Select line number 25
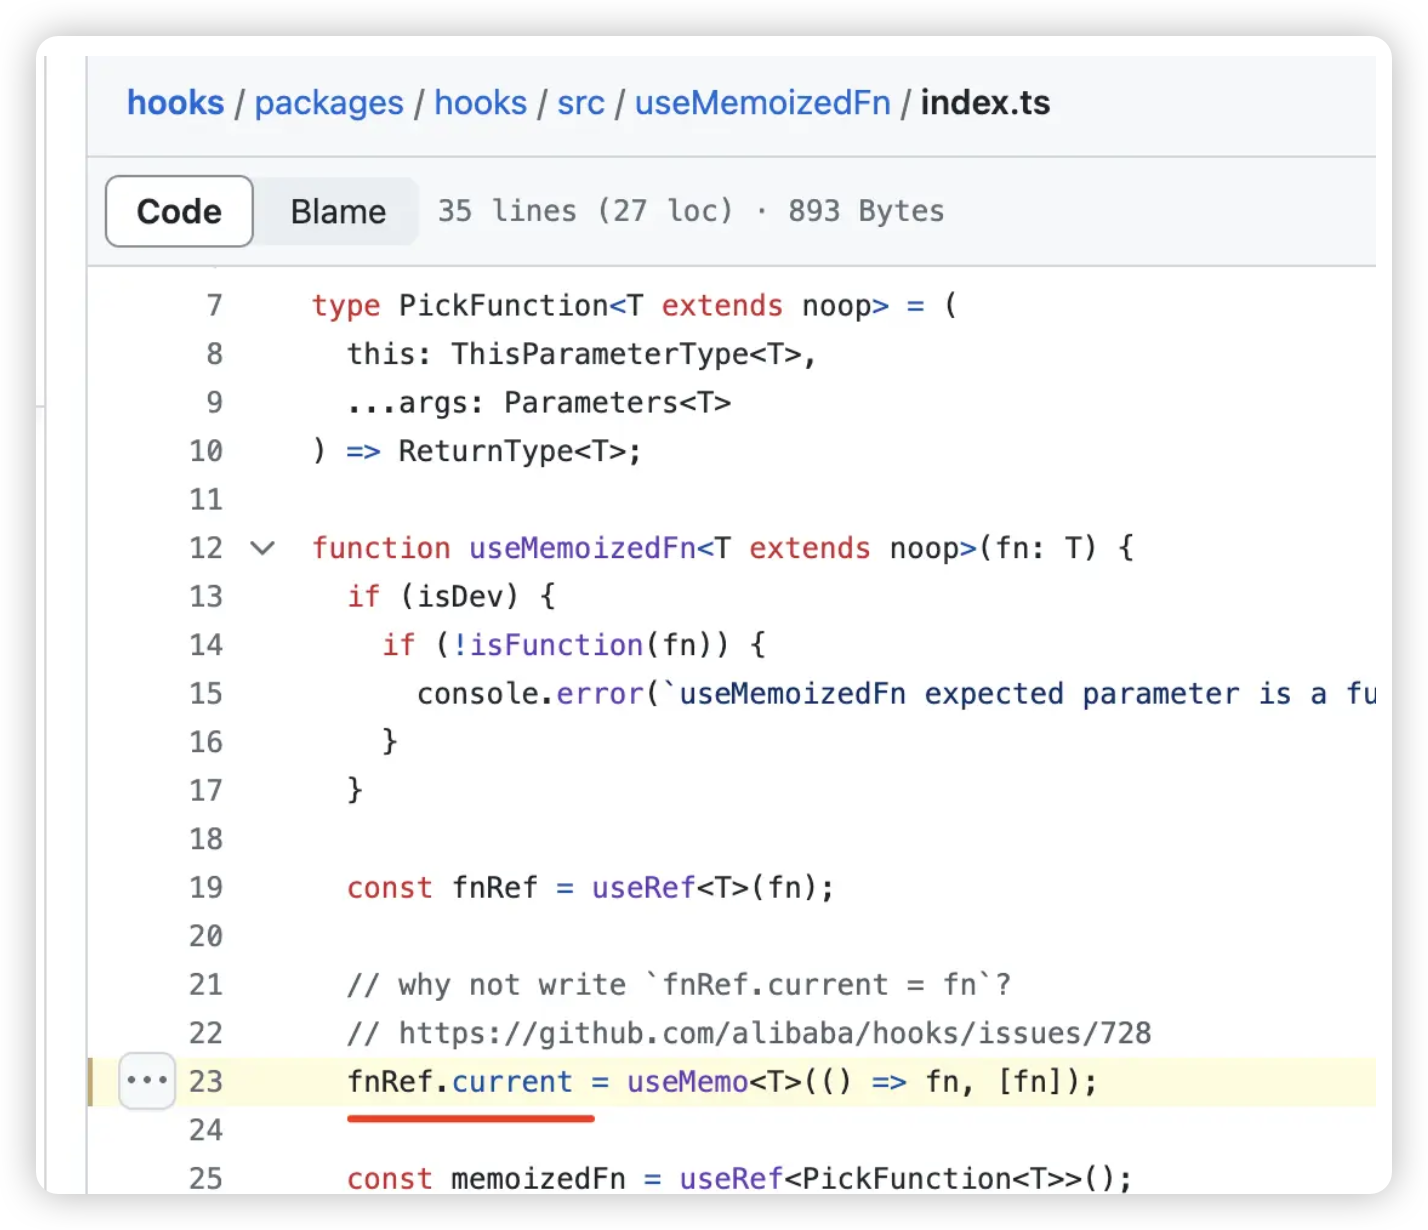The height and width of the screenshot is (1230, 1428). (x=206, y=1178)
